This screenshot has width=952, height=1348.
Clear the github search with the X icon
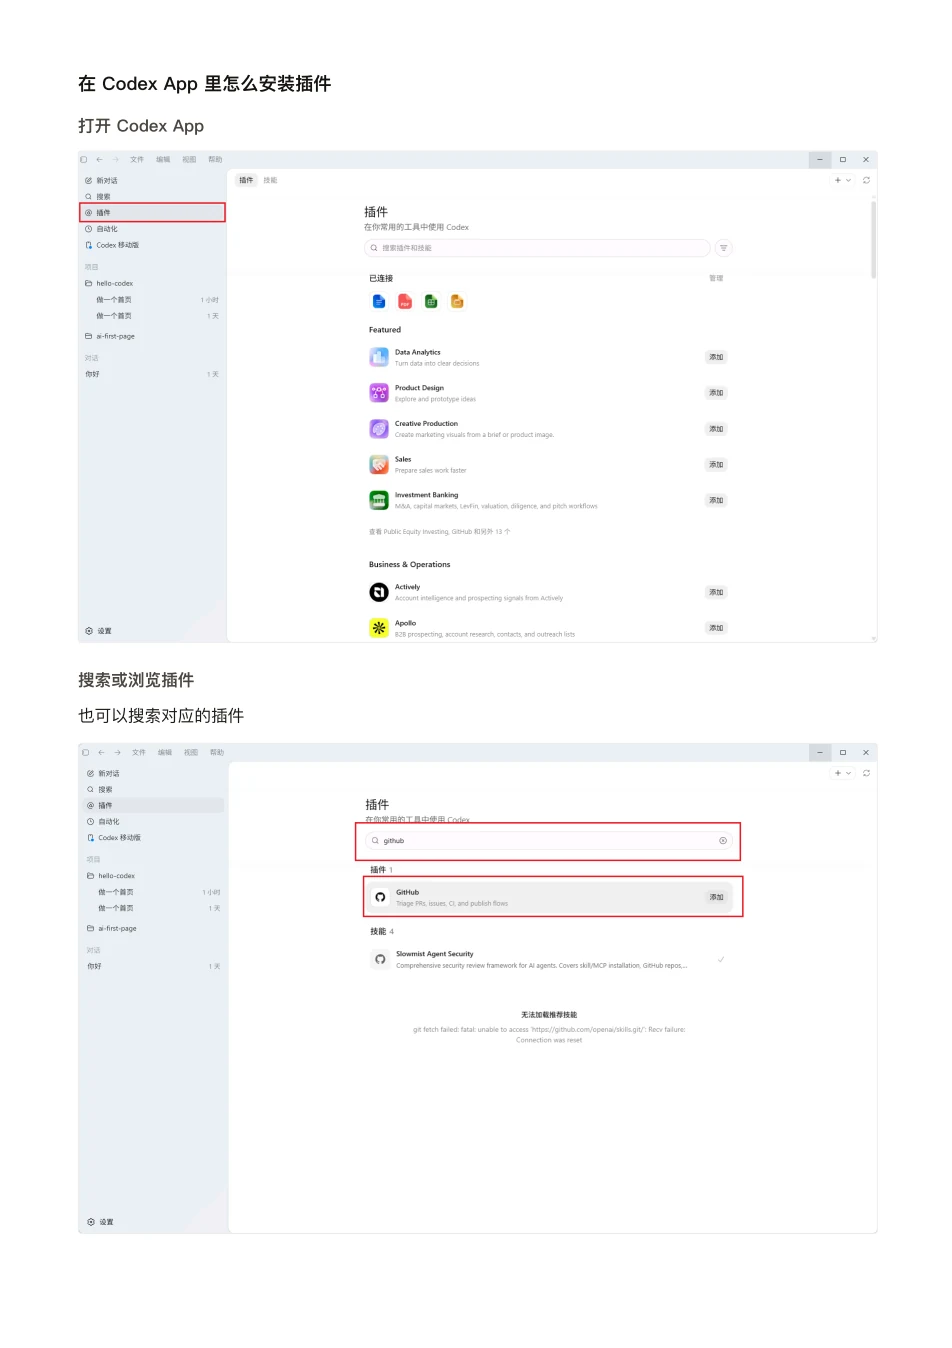pyautogui.click(x=723, y=841)
